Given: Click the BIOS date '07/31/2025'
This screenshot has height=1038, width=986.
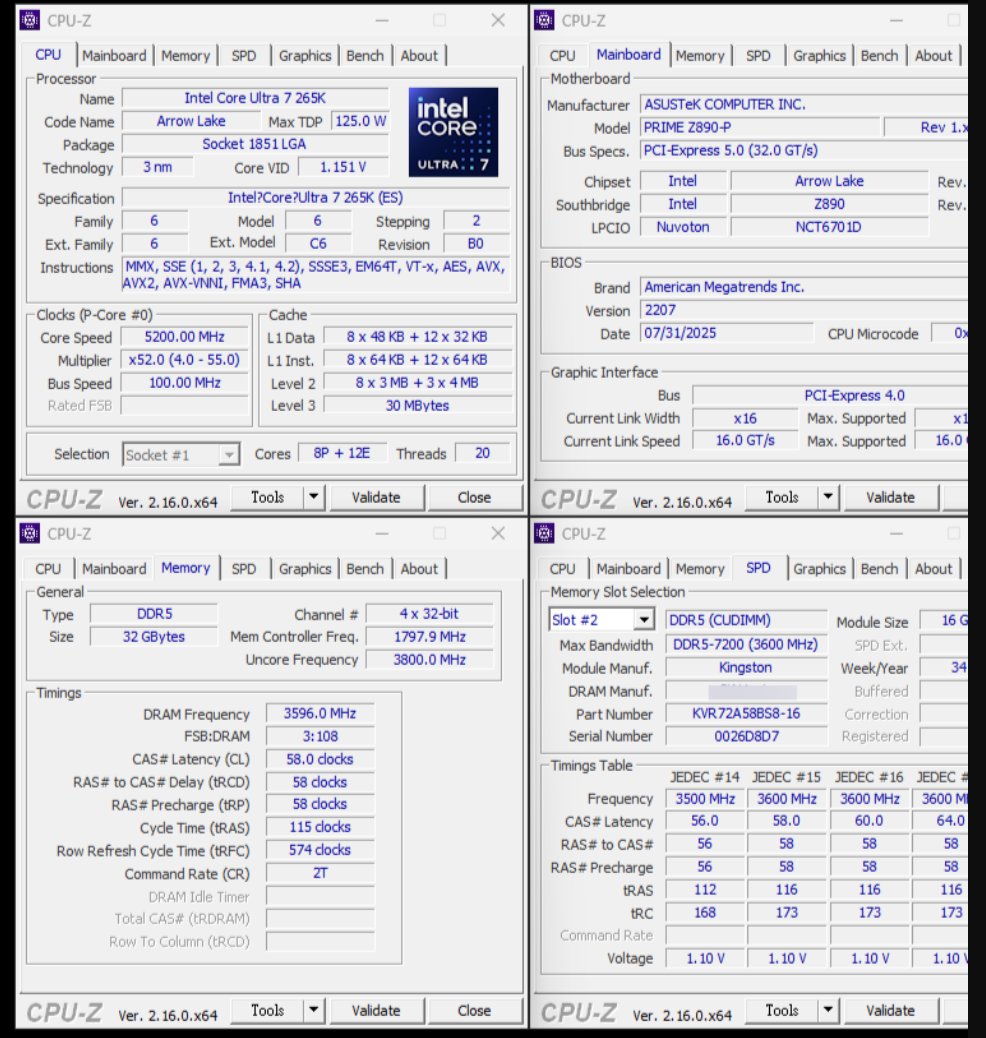Looking at the screenshot, I should coord(726,333).
